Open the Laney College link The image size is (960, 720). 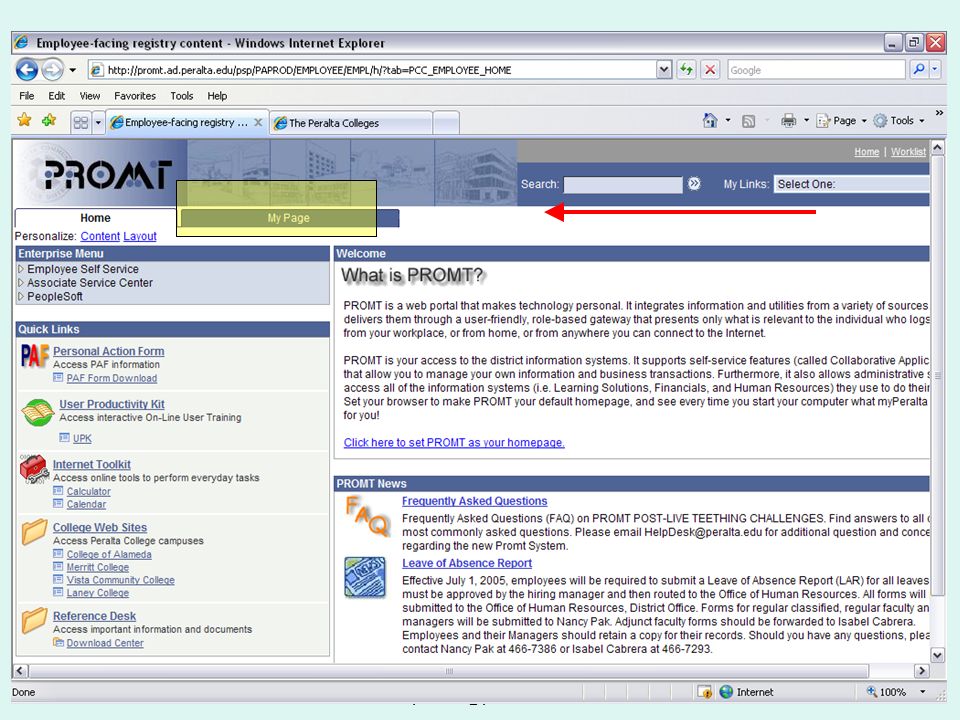click(97, 593)
